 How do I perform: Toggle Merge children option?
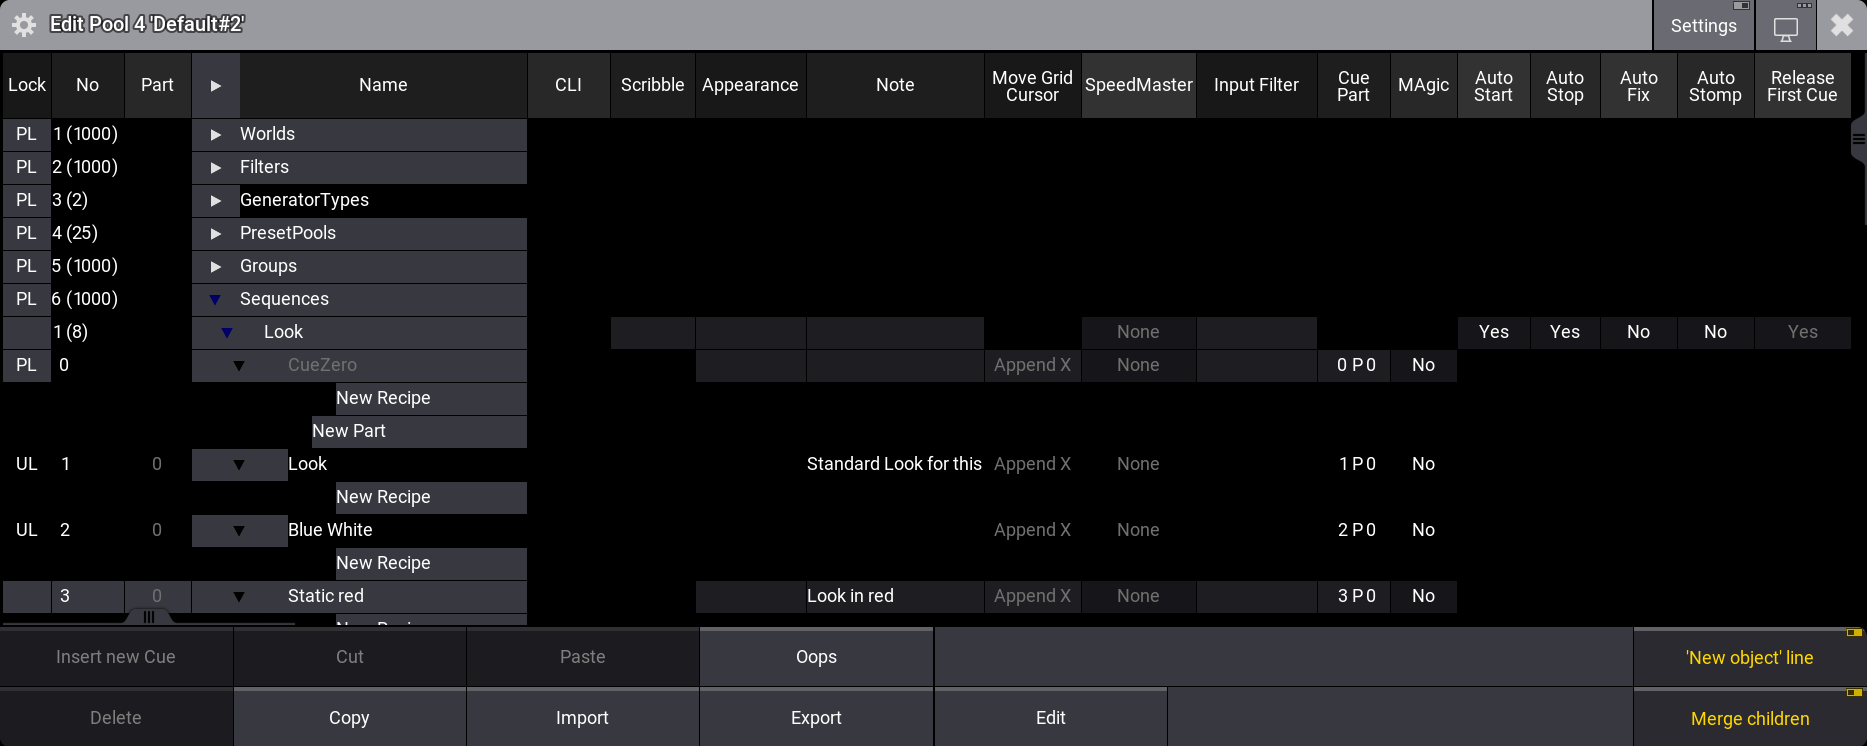tap(1749, 718)
